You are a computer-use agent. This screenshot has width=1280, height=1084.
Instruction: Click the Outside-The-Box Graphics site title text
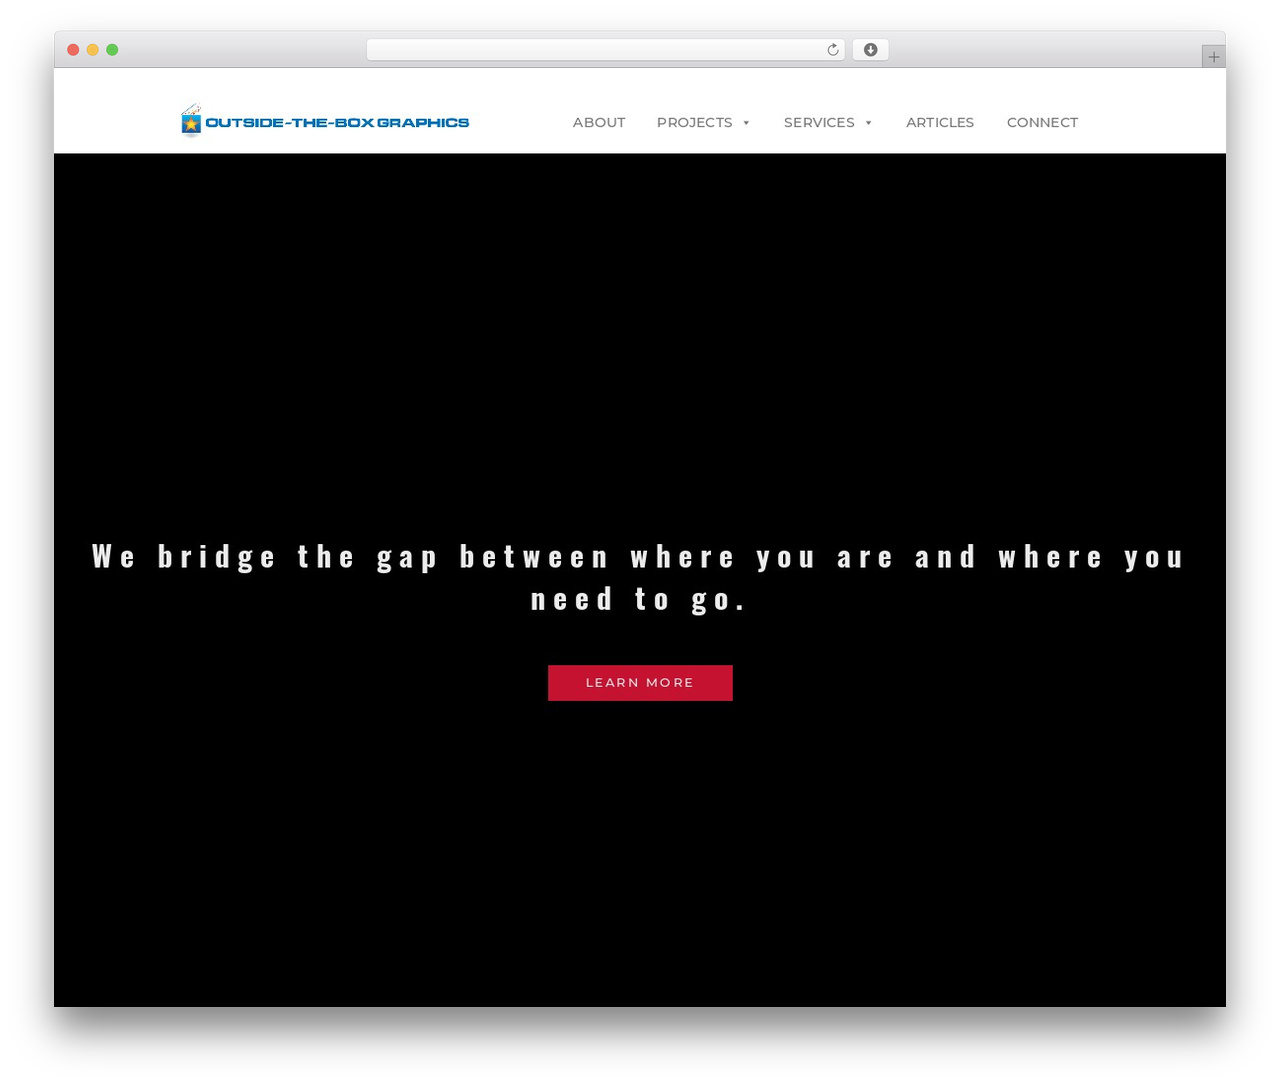pyautogui.click(x=337, y=122)
